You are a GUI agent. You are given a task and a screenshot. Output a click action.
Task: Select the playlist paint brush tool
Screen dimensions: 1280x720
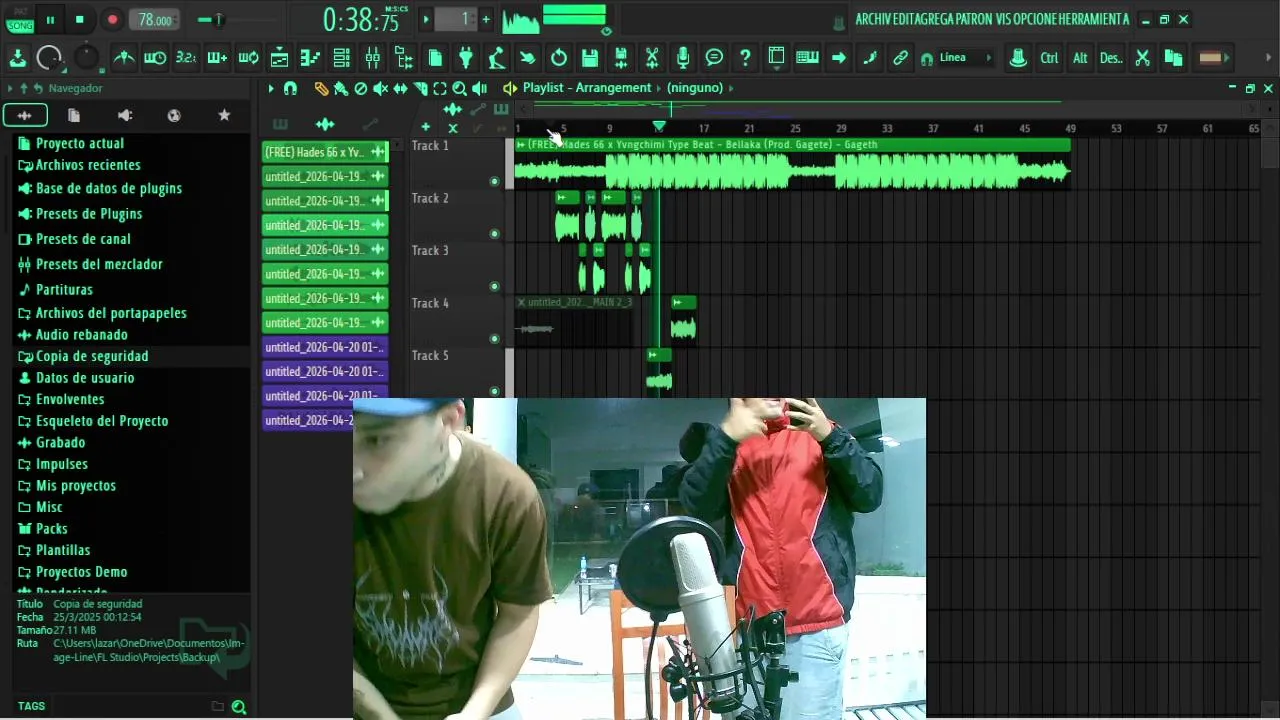pos(341,88)
